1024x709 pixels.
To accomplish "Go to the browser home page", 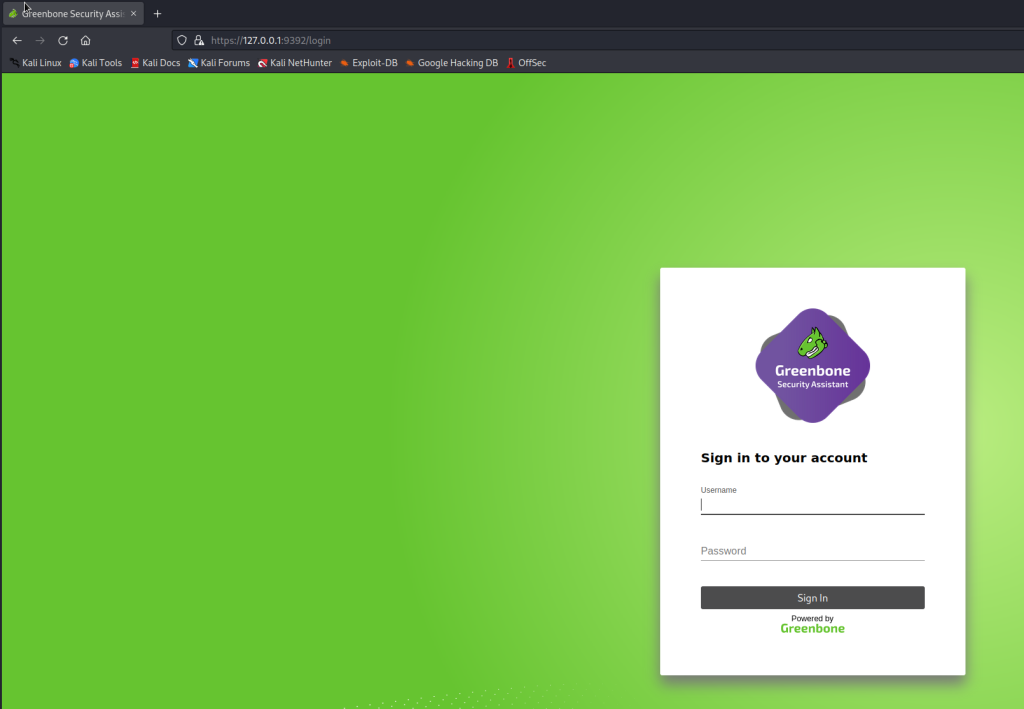I will point(86,40).
